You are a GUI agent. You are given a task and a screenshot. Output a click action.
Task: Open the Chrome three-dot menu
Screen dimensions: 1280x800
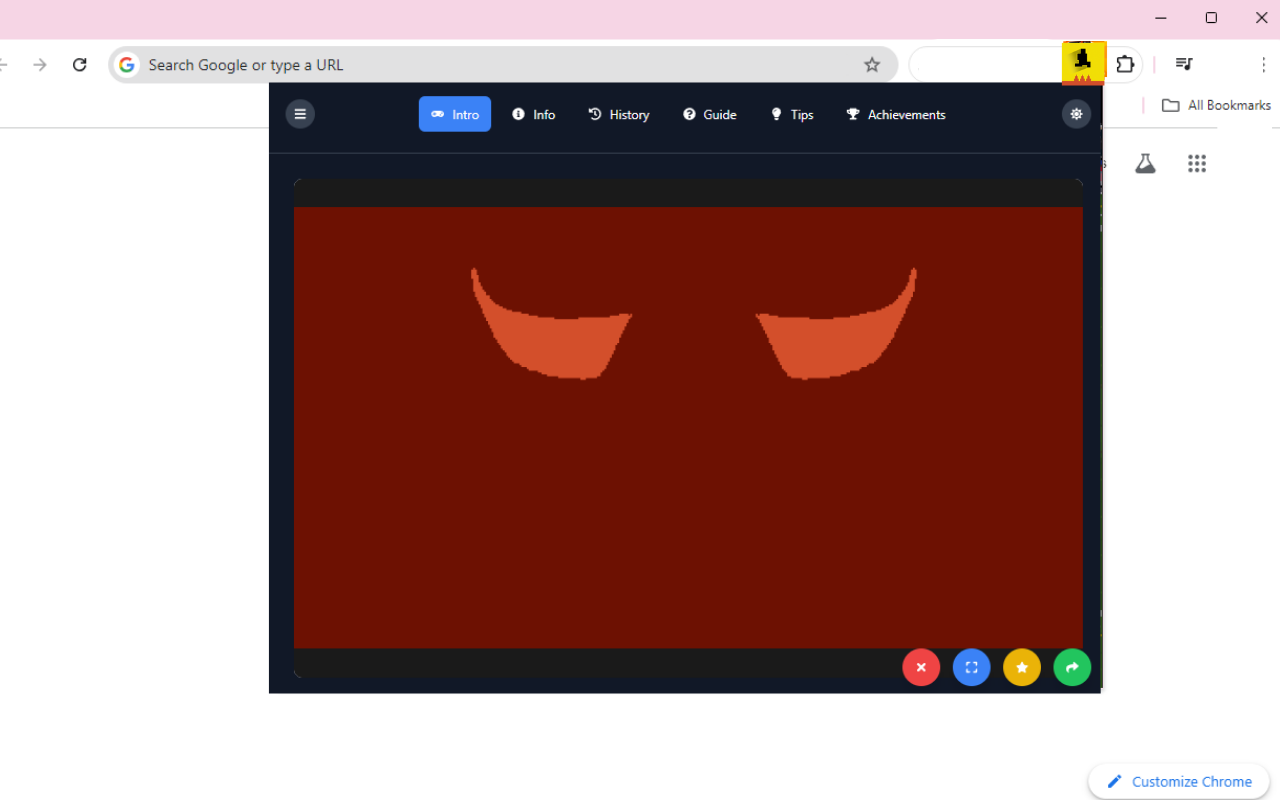pyautogui.click(x=1264, y=65)
